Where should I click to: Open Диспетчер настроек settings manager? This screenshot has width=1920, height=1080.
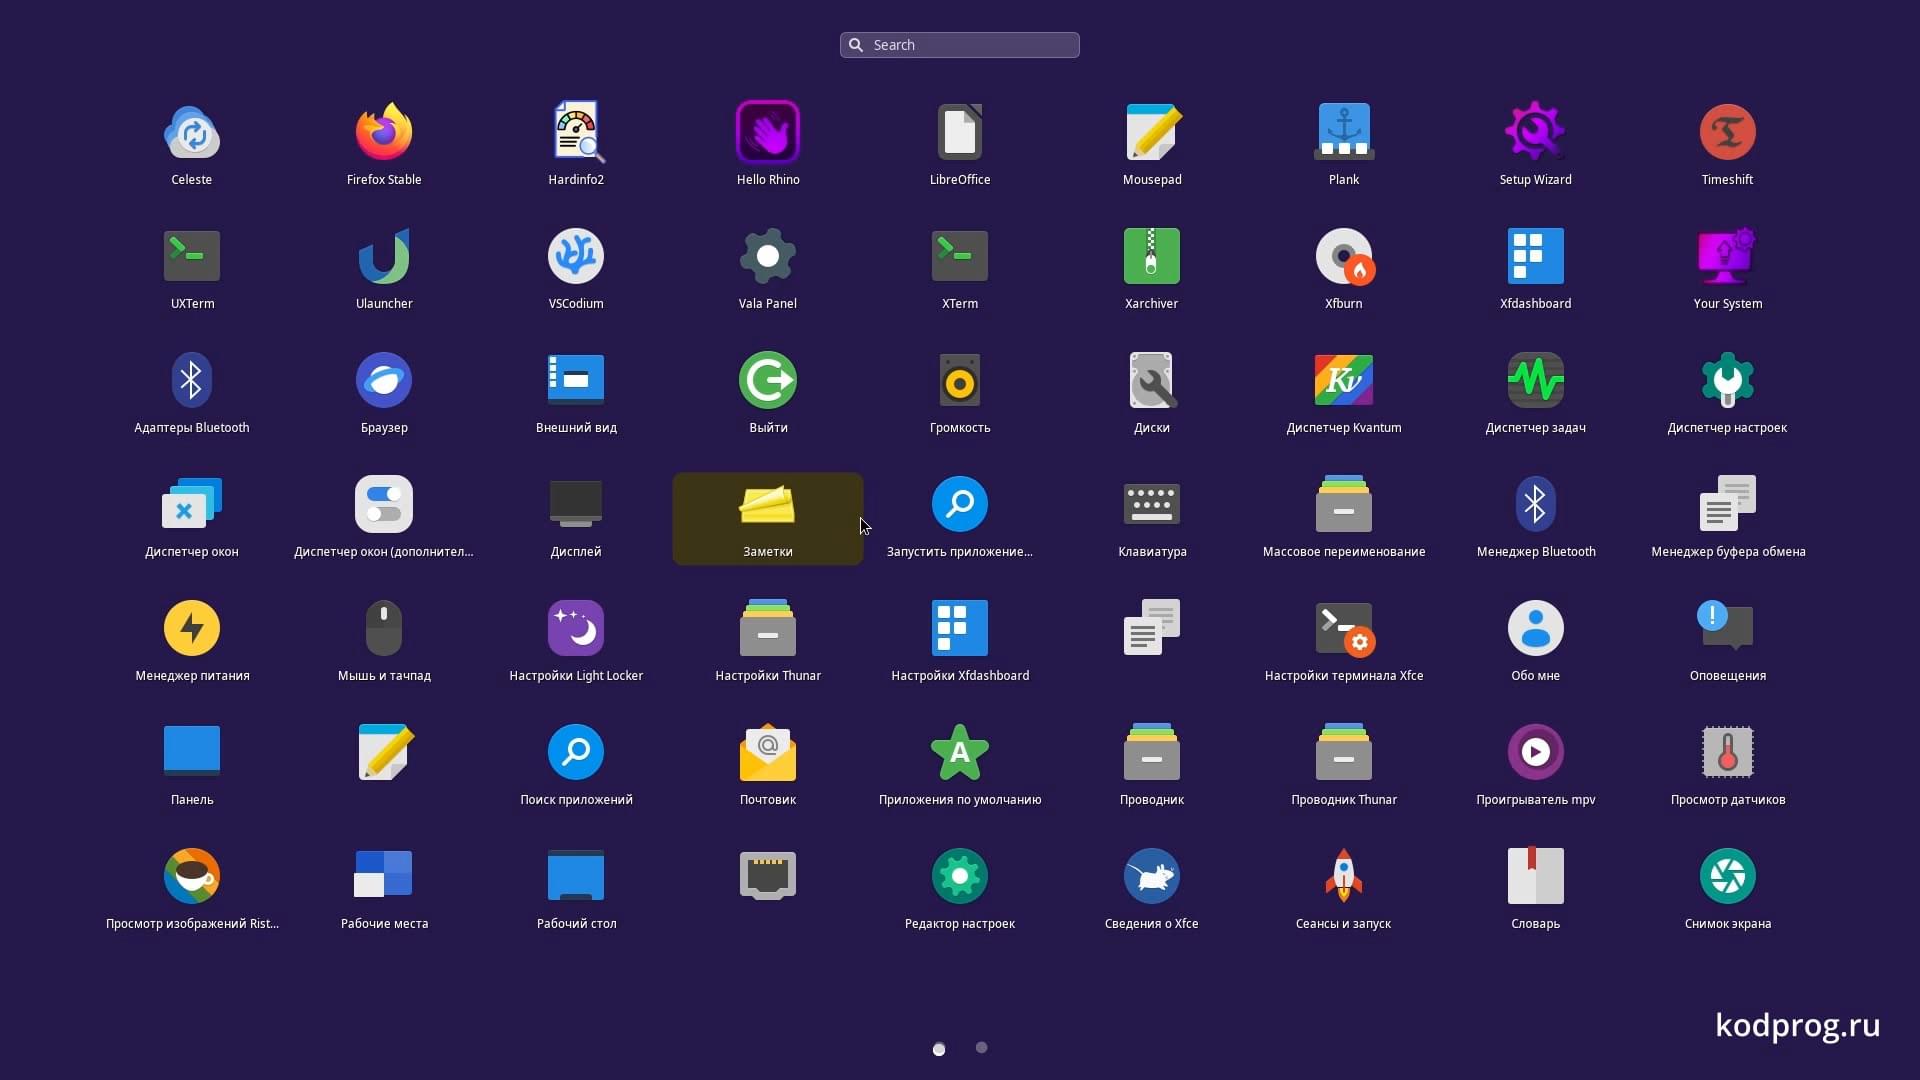click(1728, 380)
